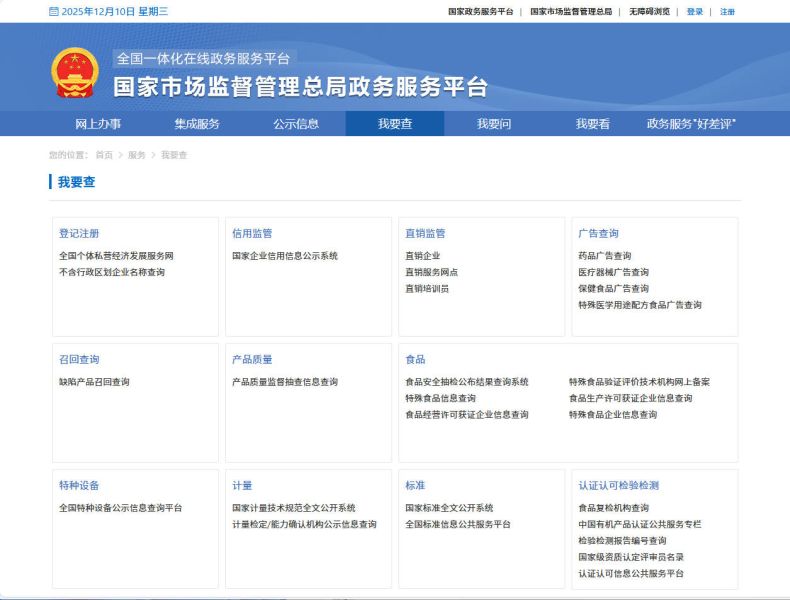Image resolution: width=790 pixels, height=600 pixels.
Task: Open 集成服务 navigation tab
Action: pyautogui.click(x=197, y=123)
